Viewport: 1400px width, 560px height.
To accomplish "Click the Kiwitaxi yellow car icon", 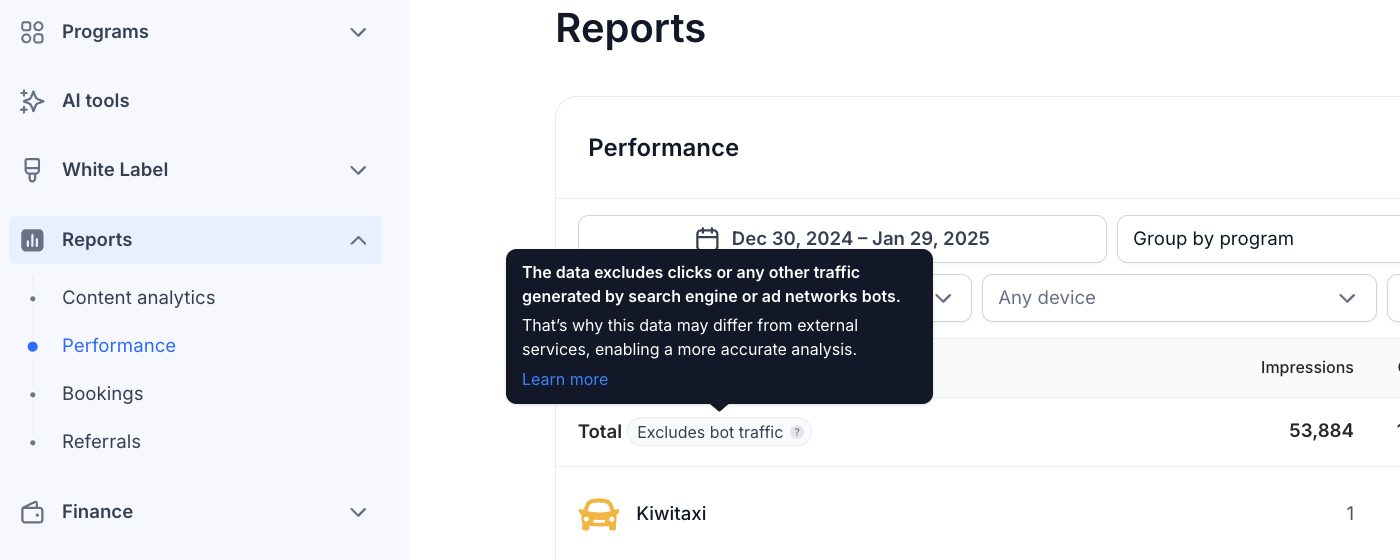I will tap(599, 514).
